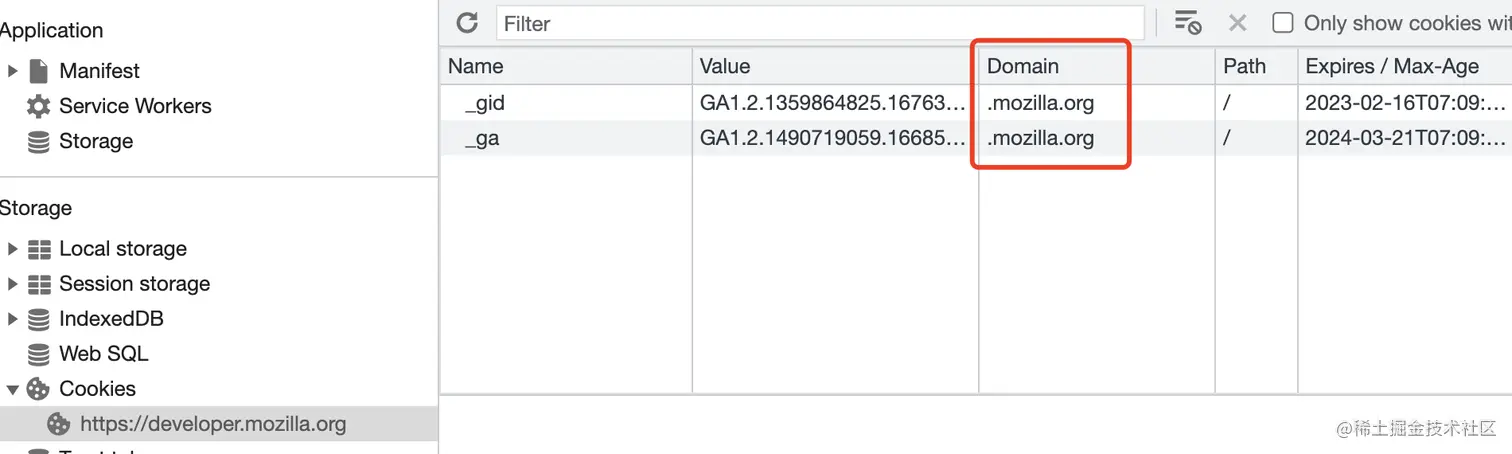Expand the Session storage arrow
The height and width of the screenshot is (454, 1512).
pos(13,284)
